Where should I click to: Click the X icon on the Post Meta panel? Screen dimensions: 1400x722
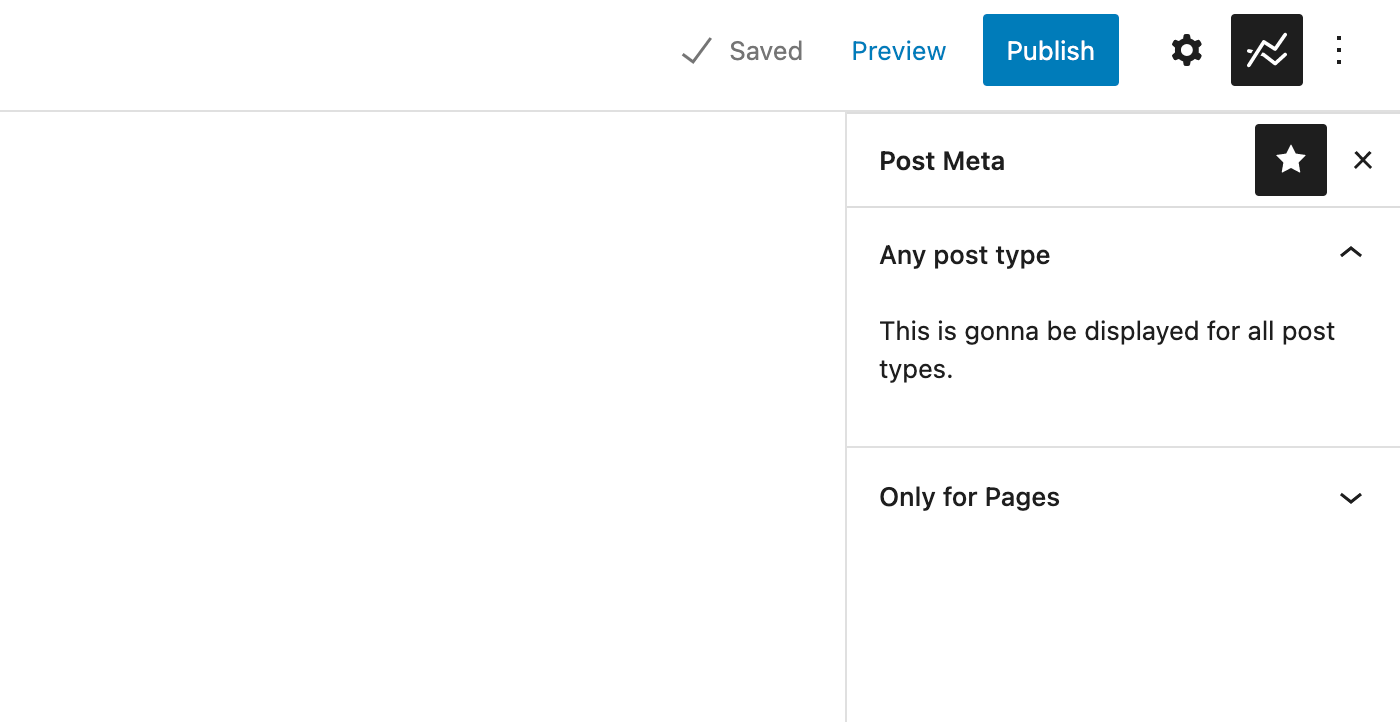[1363, 160]
